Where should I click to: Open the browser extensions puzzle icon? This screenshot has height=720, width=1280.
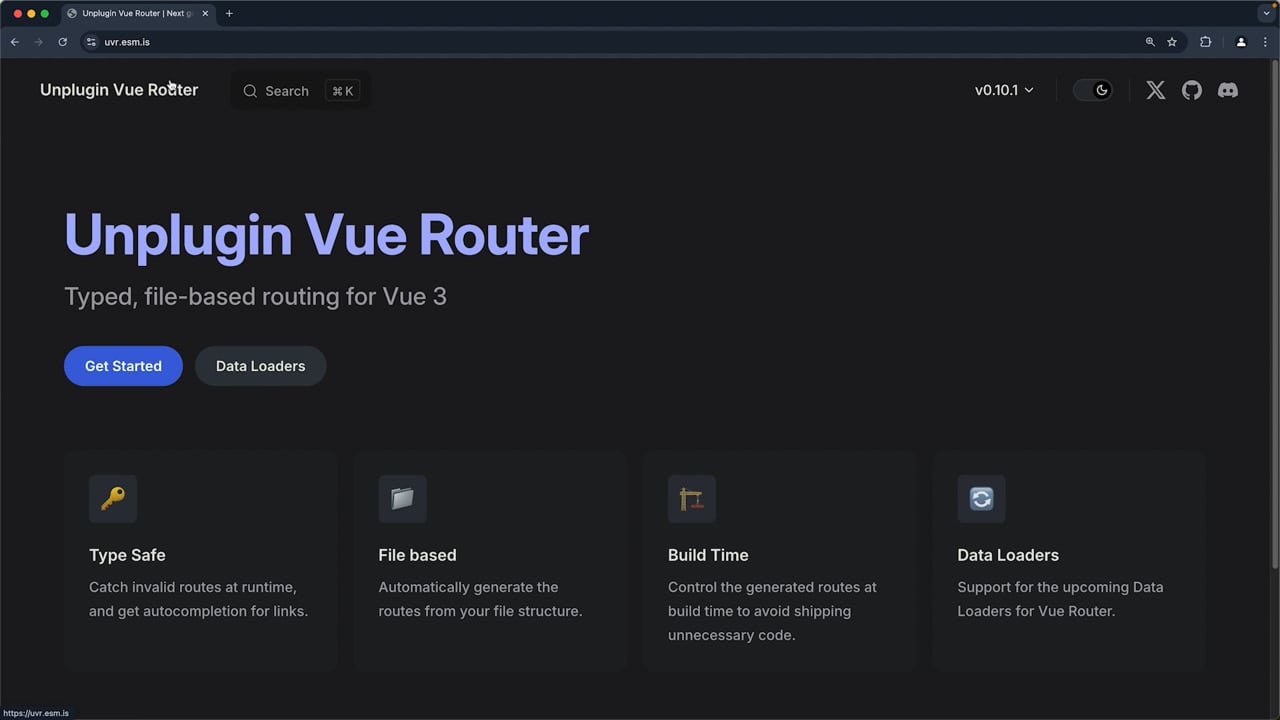click(1205, 42)
